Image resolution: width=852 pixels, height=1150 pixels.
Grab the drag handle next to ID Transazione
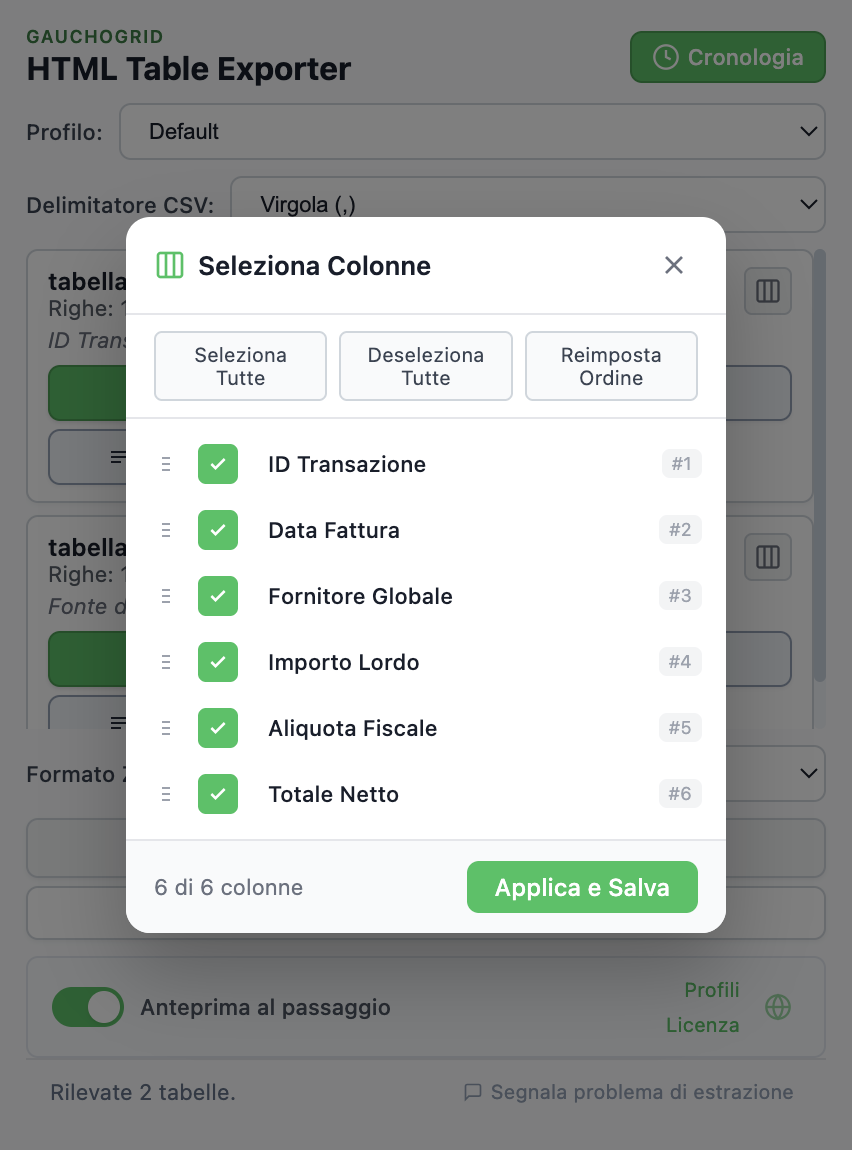click(166, 464)
